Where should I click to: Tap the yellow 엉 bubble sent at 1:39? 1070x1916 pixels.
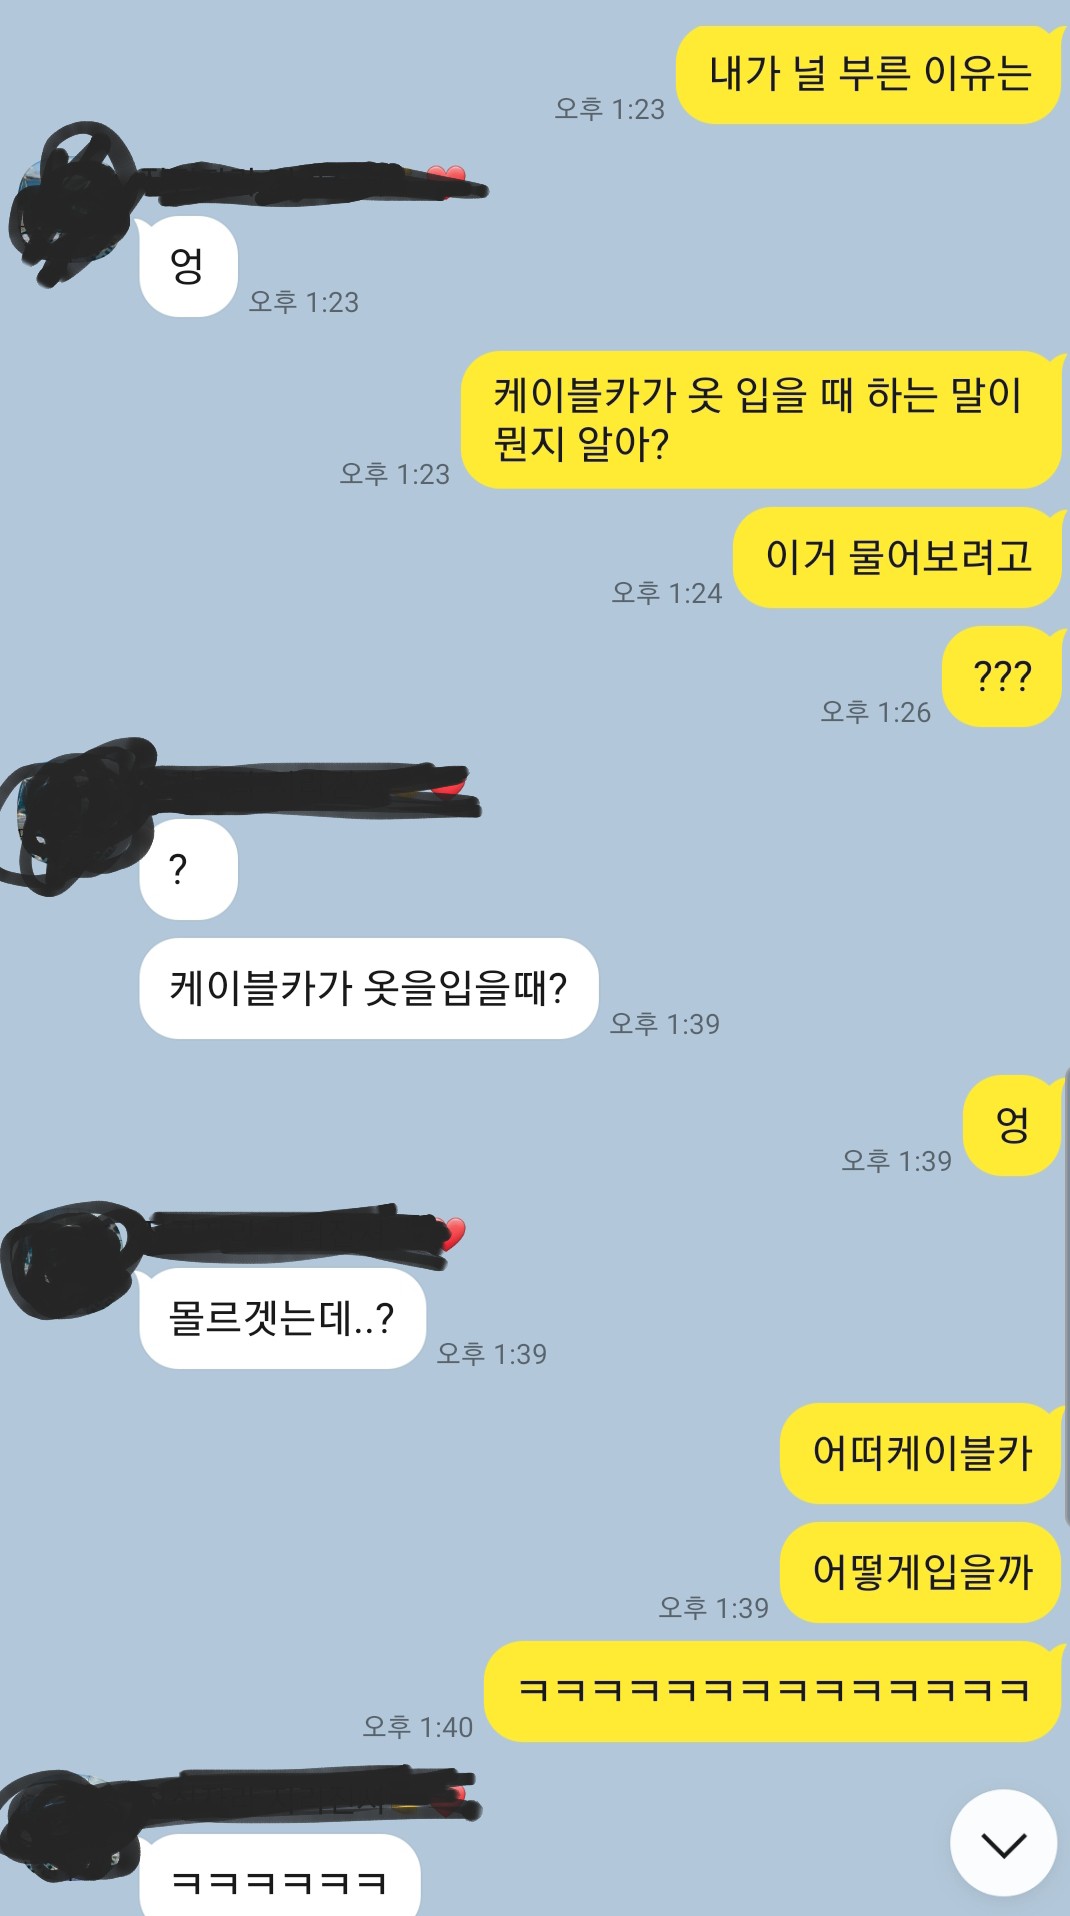click(x=1012, y=1125)
